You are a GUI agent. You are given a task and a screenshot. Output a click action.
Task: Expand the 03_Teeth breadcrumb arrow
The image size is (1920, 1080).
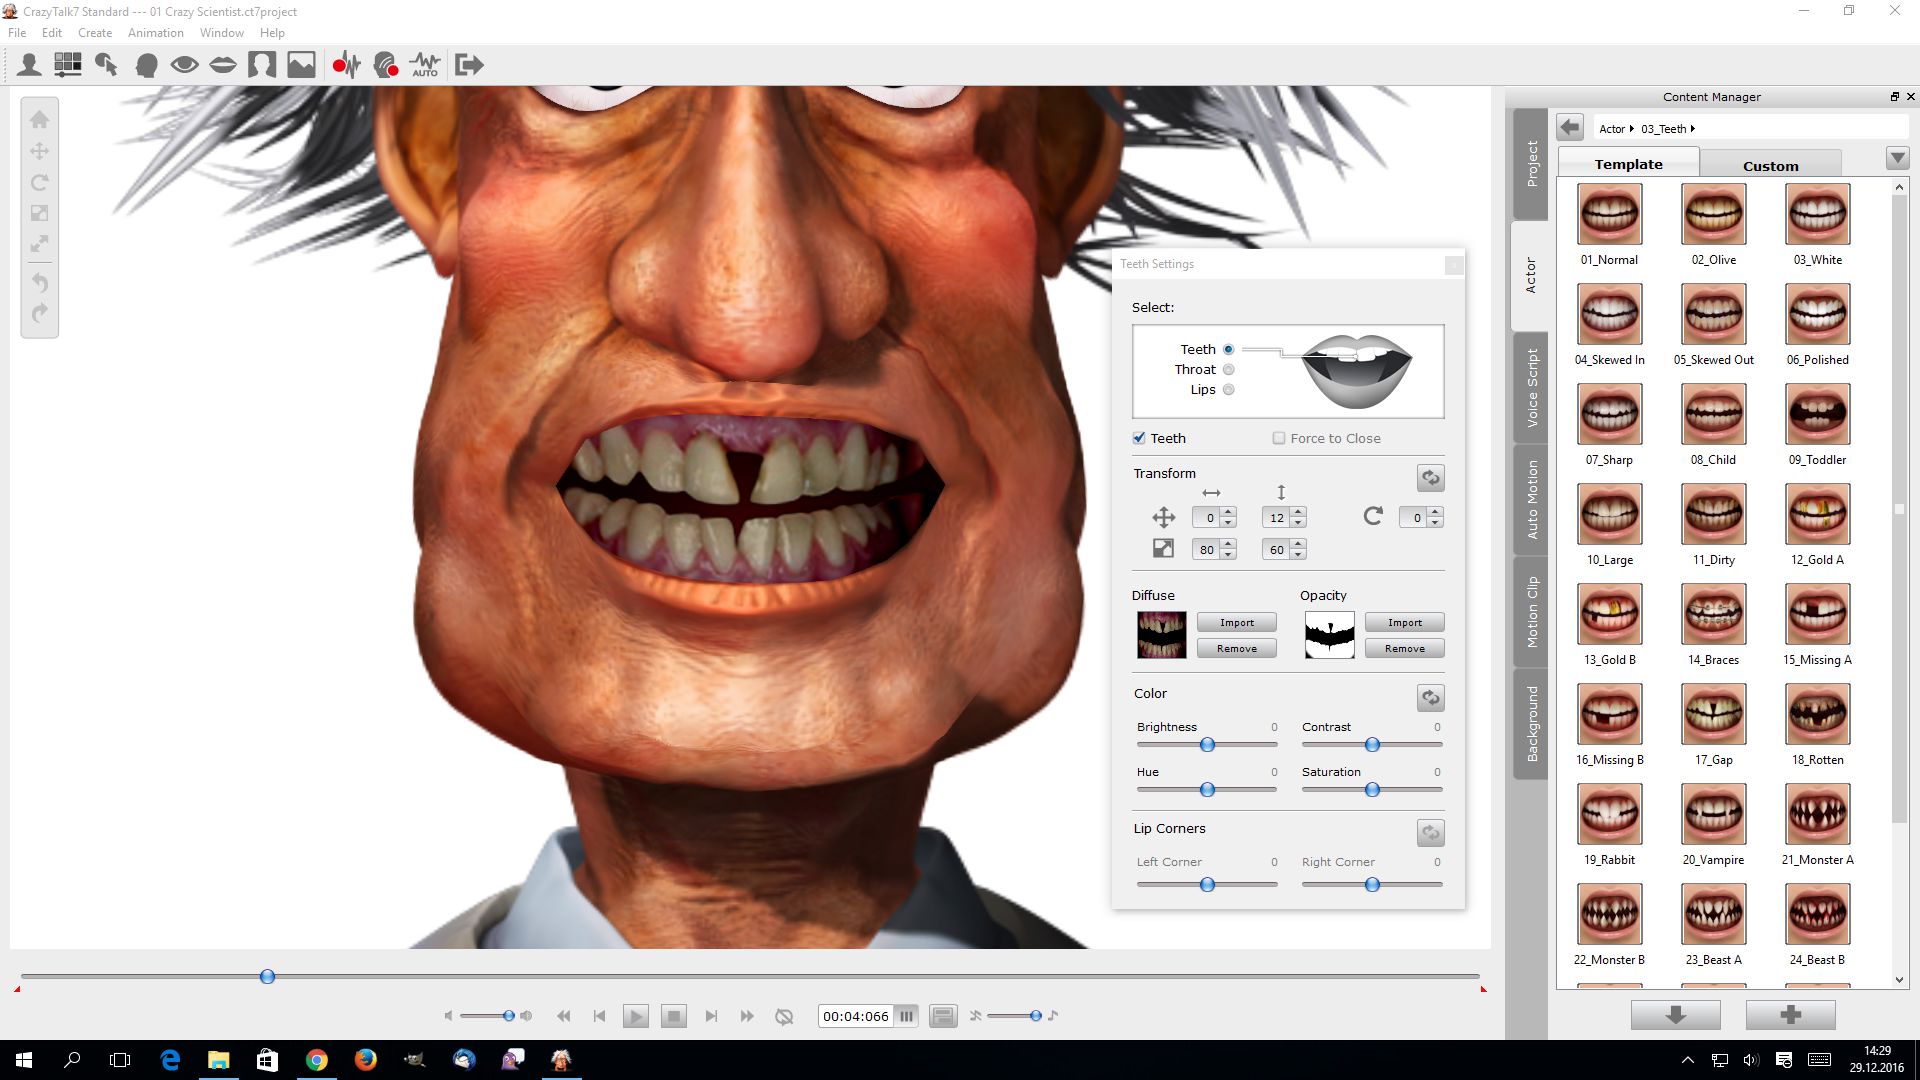click(x=1693, y=129)
